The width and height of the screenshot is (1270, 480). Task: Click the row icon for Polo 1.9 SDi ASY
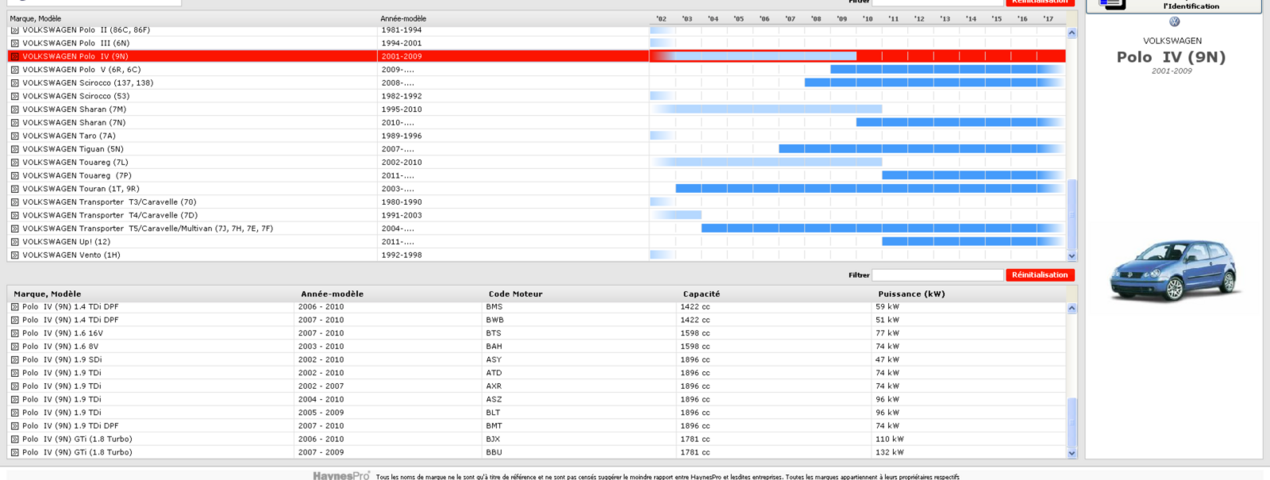pos(15,359)
